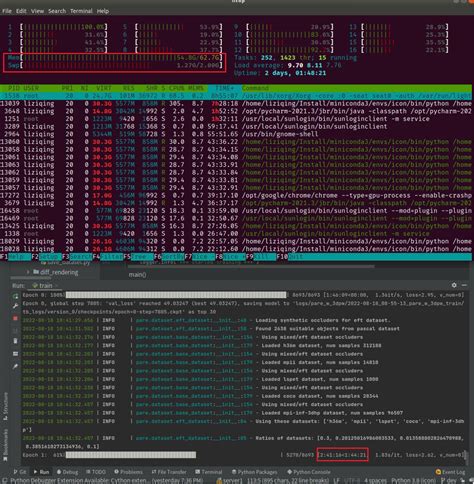Click F1 Help in htop
This screenshot has width=474, height=484.
pyautogui.click(x=16, y=257)
